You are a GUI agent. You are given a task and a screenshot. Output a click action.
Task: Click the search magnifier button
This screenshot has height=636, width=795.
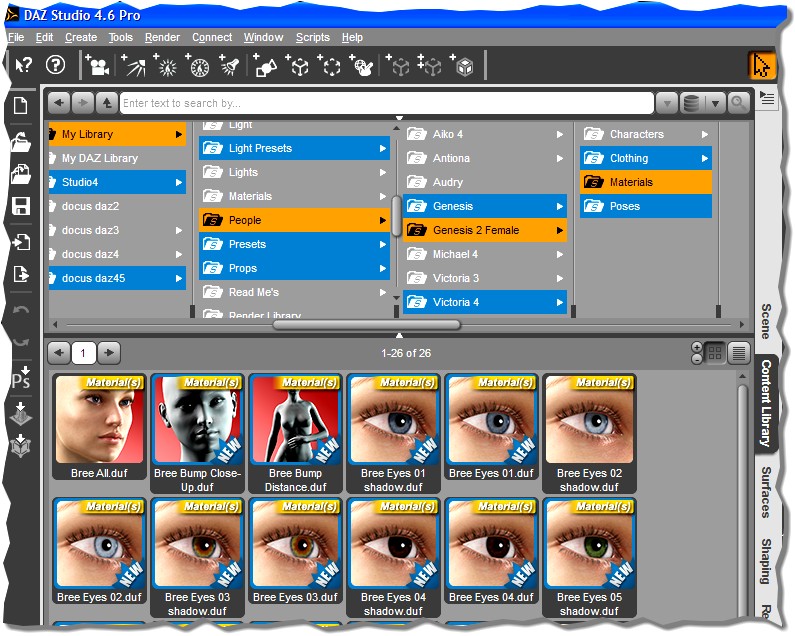click(738, 103)
